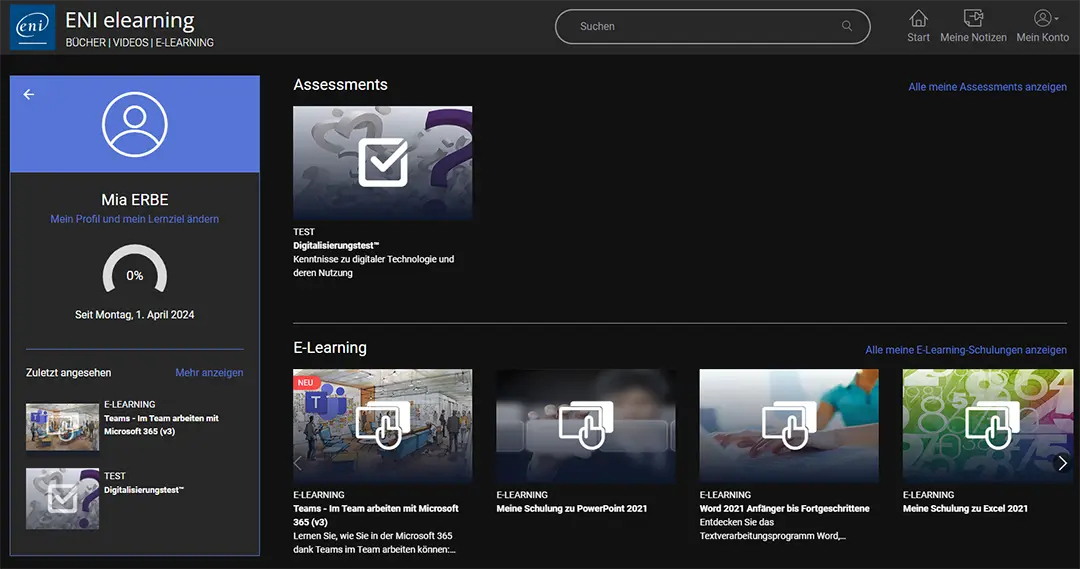Click the ENI logo icon
The width and height of the screenshot is (1080, 569).
(32, 27)
